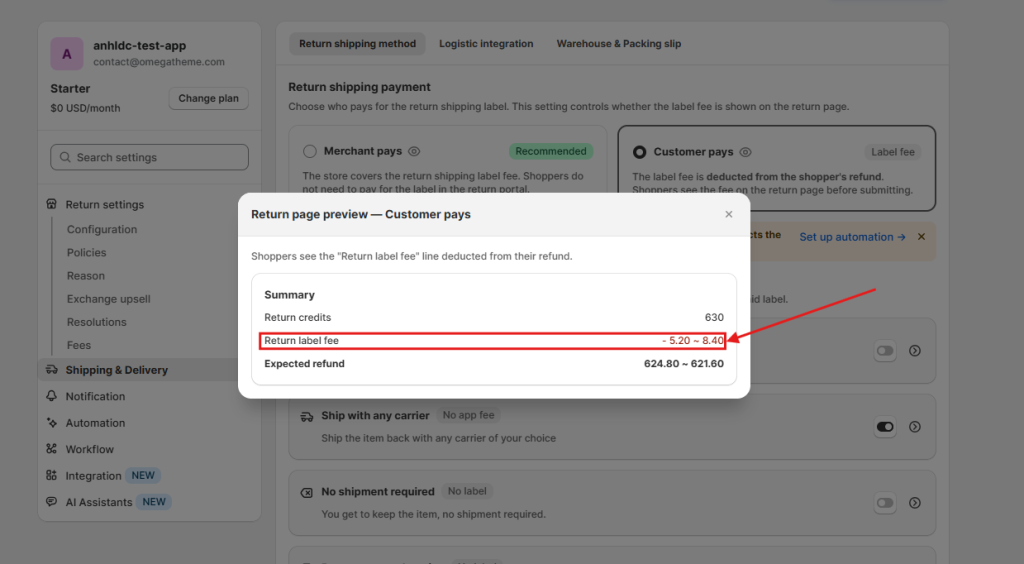1024x564 pixels.
Task: Open the Fees settings page
Action: coord(79,345)
